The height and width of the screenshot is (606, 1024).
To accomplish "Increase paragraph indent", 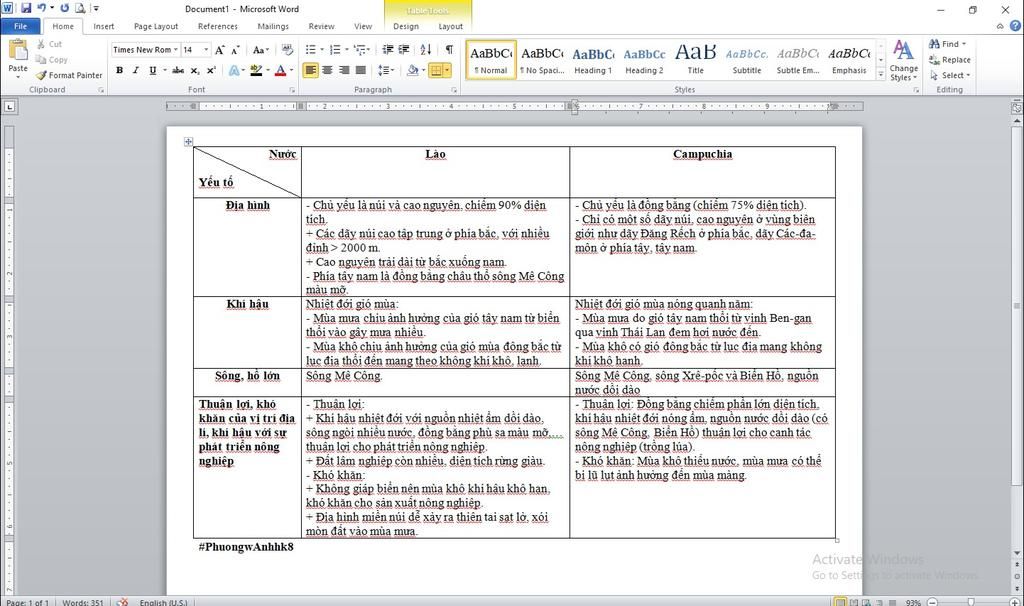I will pyautogui.click(x=404, y=50).
